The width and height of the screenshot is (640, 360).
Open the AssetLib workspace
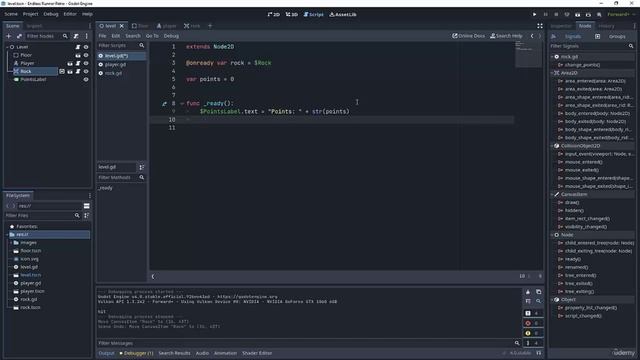coord(343,14)
